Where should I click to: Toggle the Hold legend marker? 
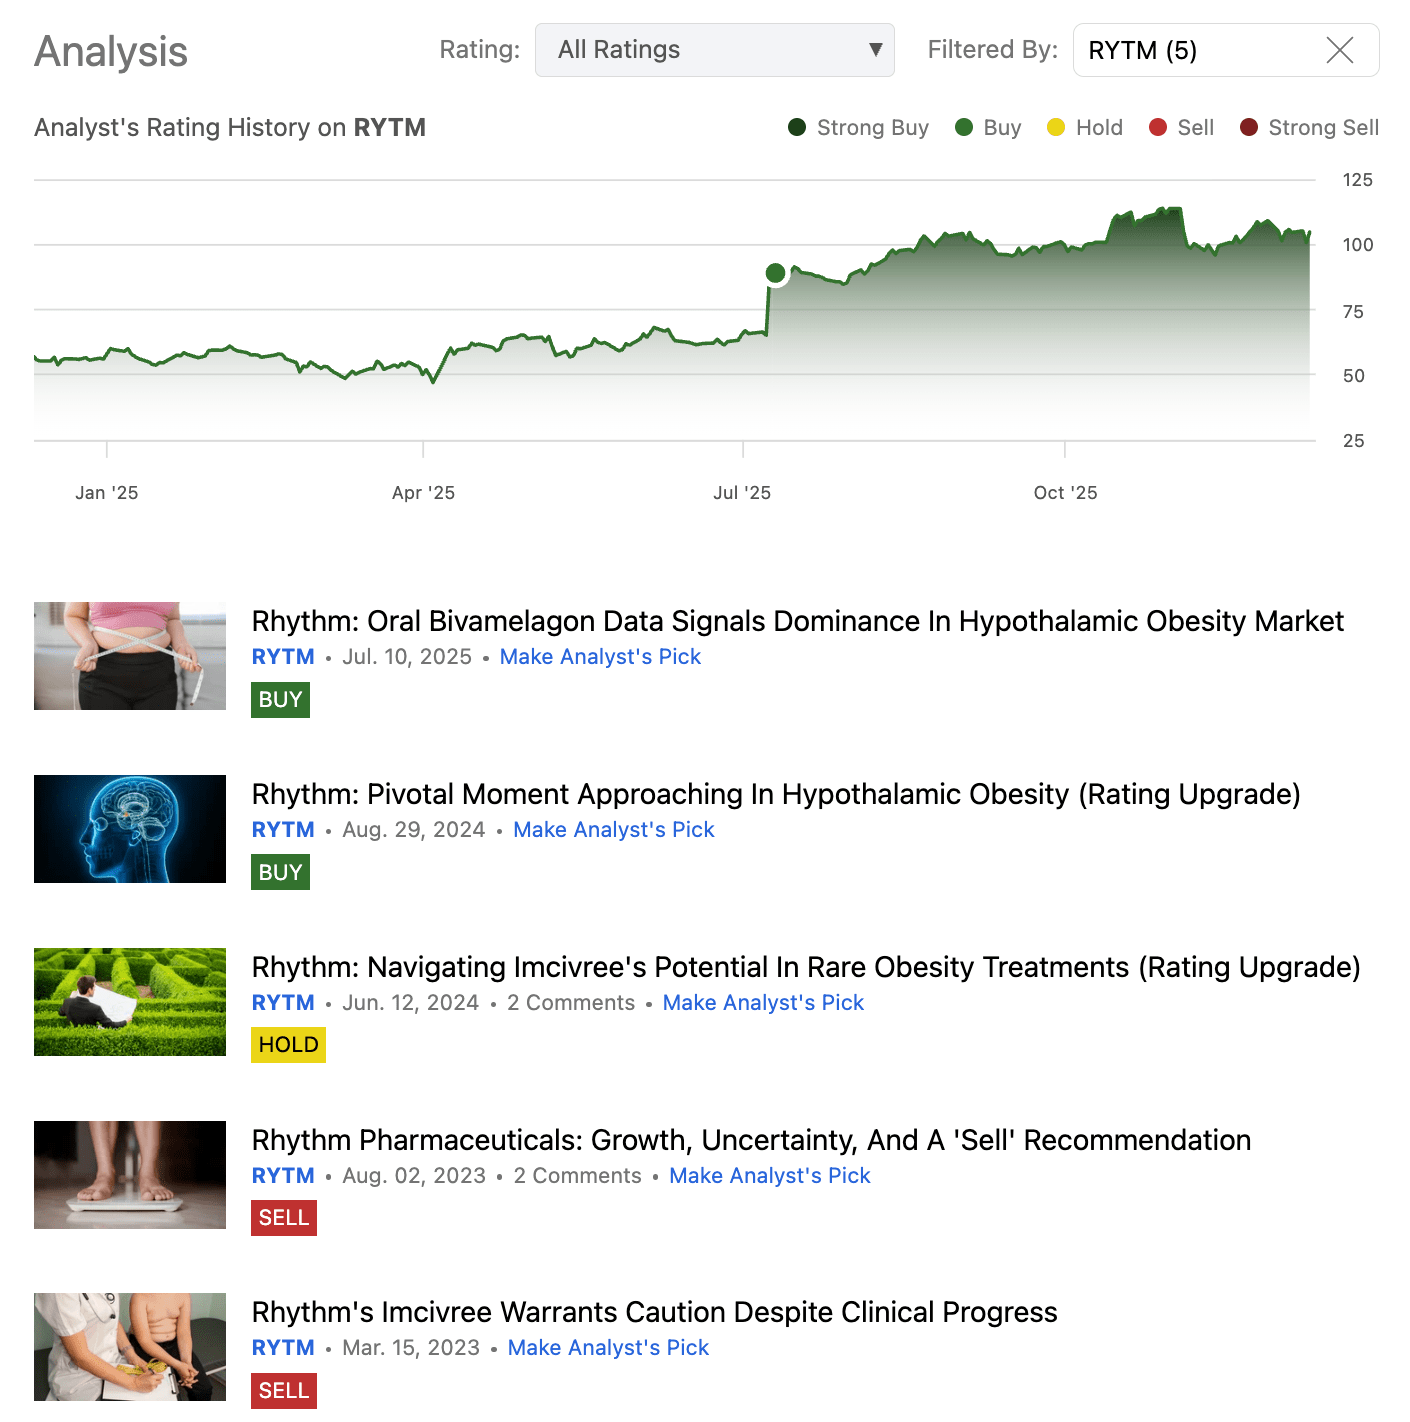(1056, 127)
